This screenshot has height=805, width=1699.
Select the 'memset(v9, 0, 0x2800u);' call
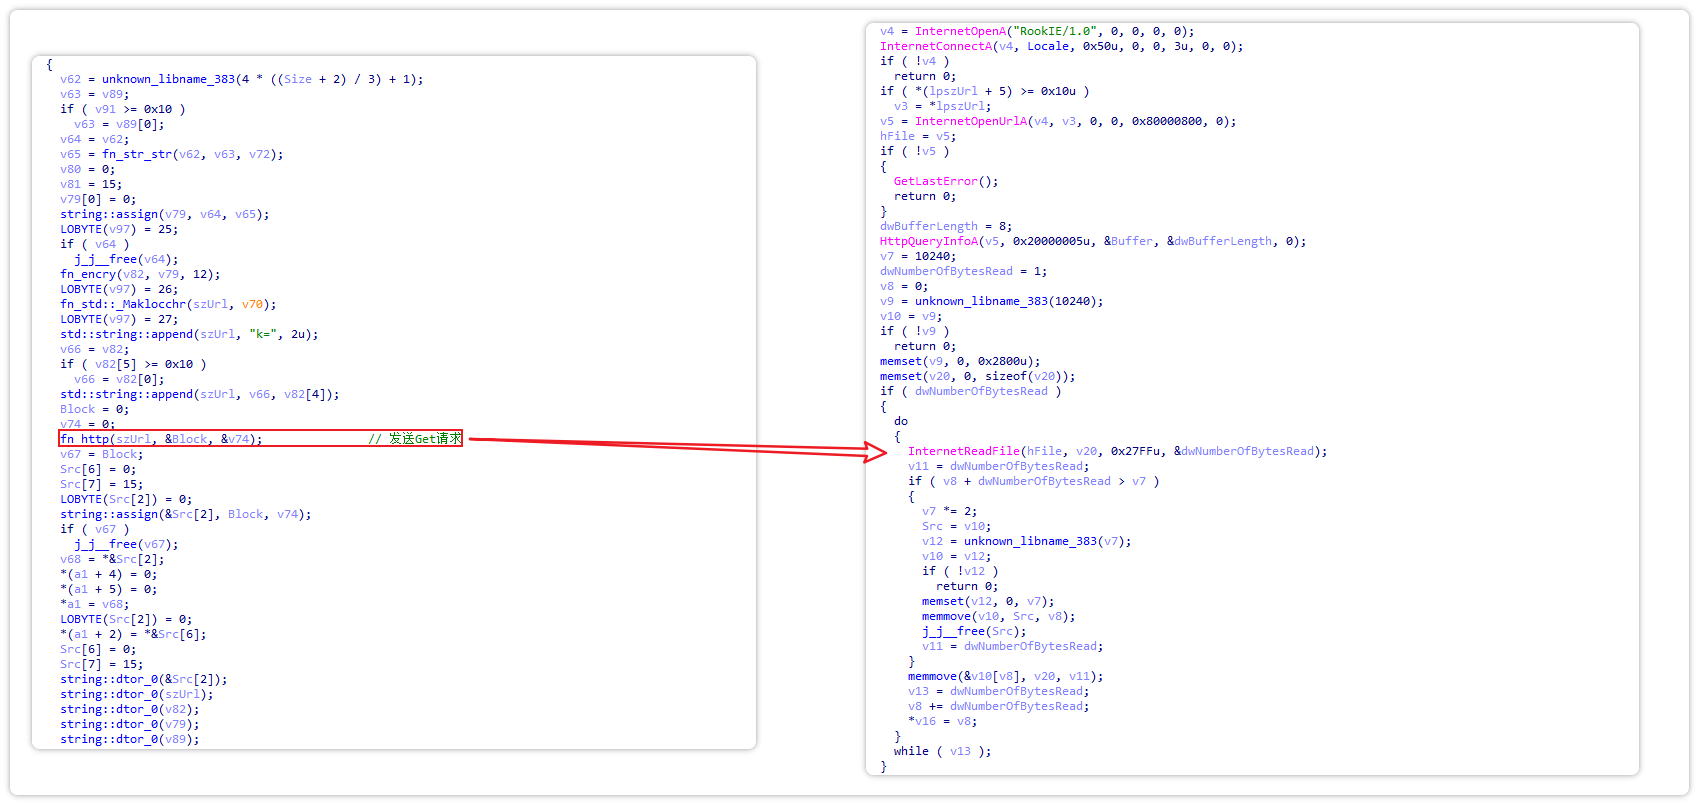(x=960, y=361)
